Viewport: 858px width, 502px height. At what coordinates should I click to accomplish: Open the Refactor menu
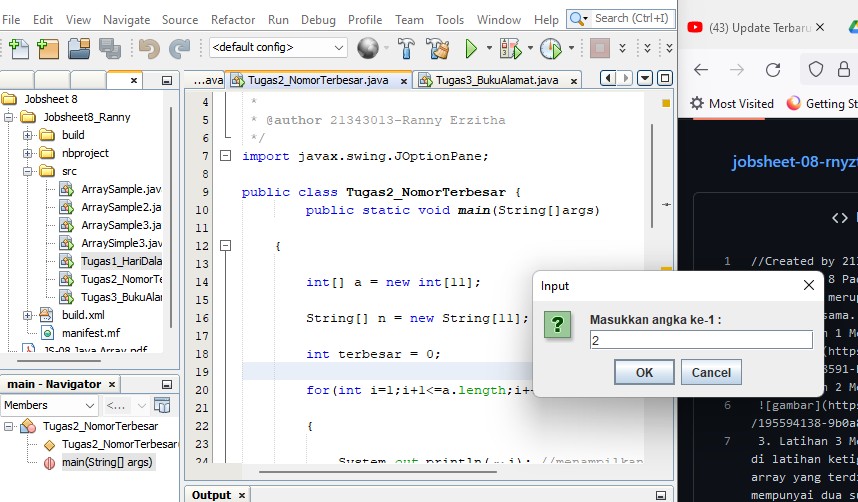coord(233,20)
